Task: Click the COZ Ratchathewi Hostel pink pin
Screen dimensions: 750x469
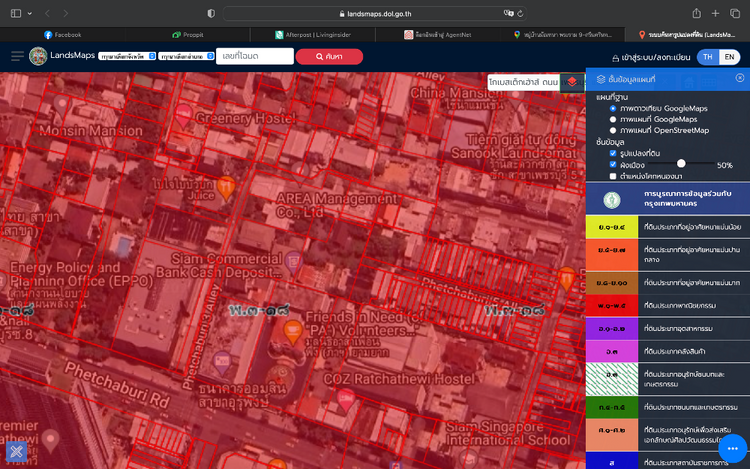Action: [346, 400]
